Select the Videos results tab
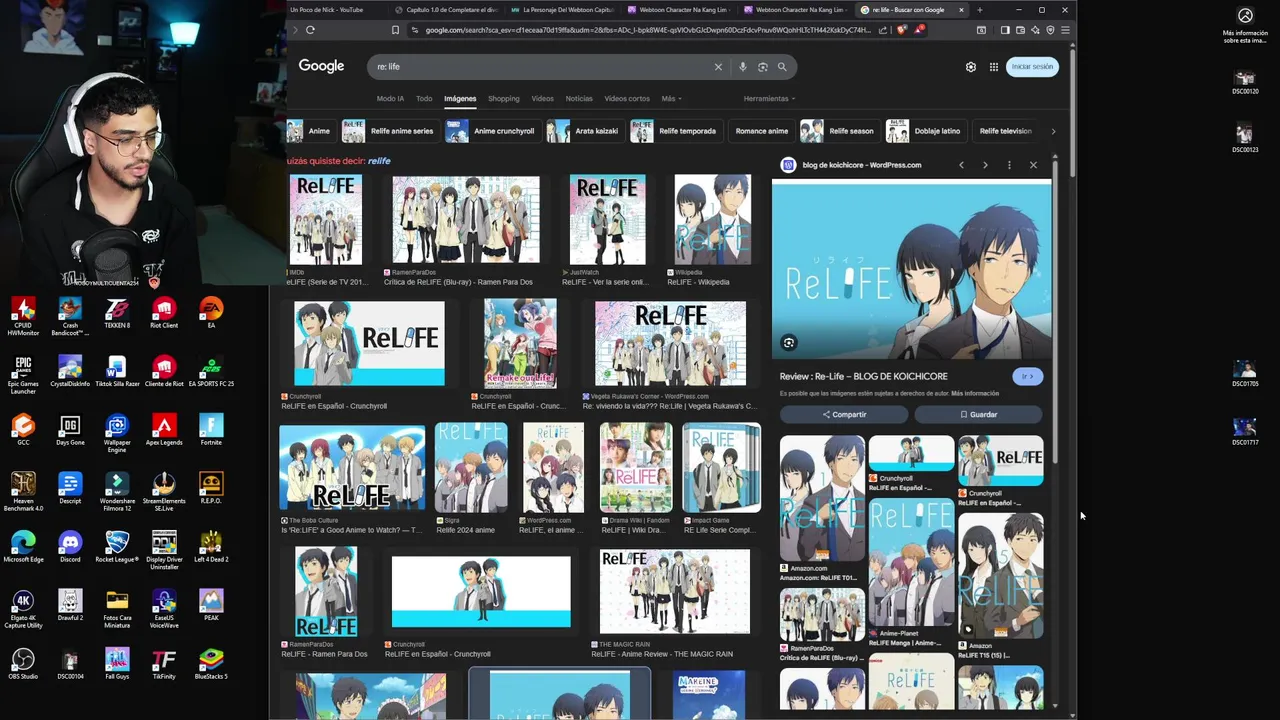This screenshot has width=1280, height=720. (542, 99)
